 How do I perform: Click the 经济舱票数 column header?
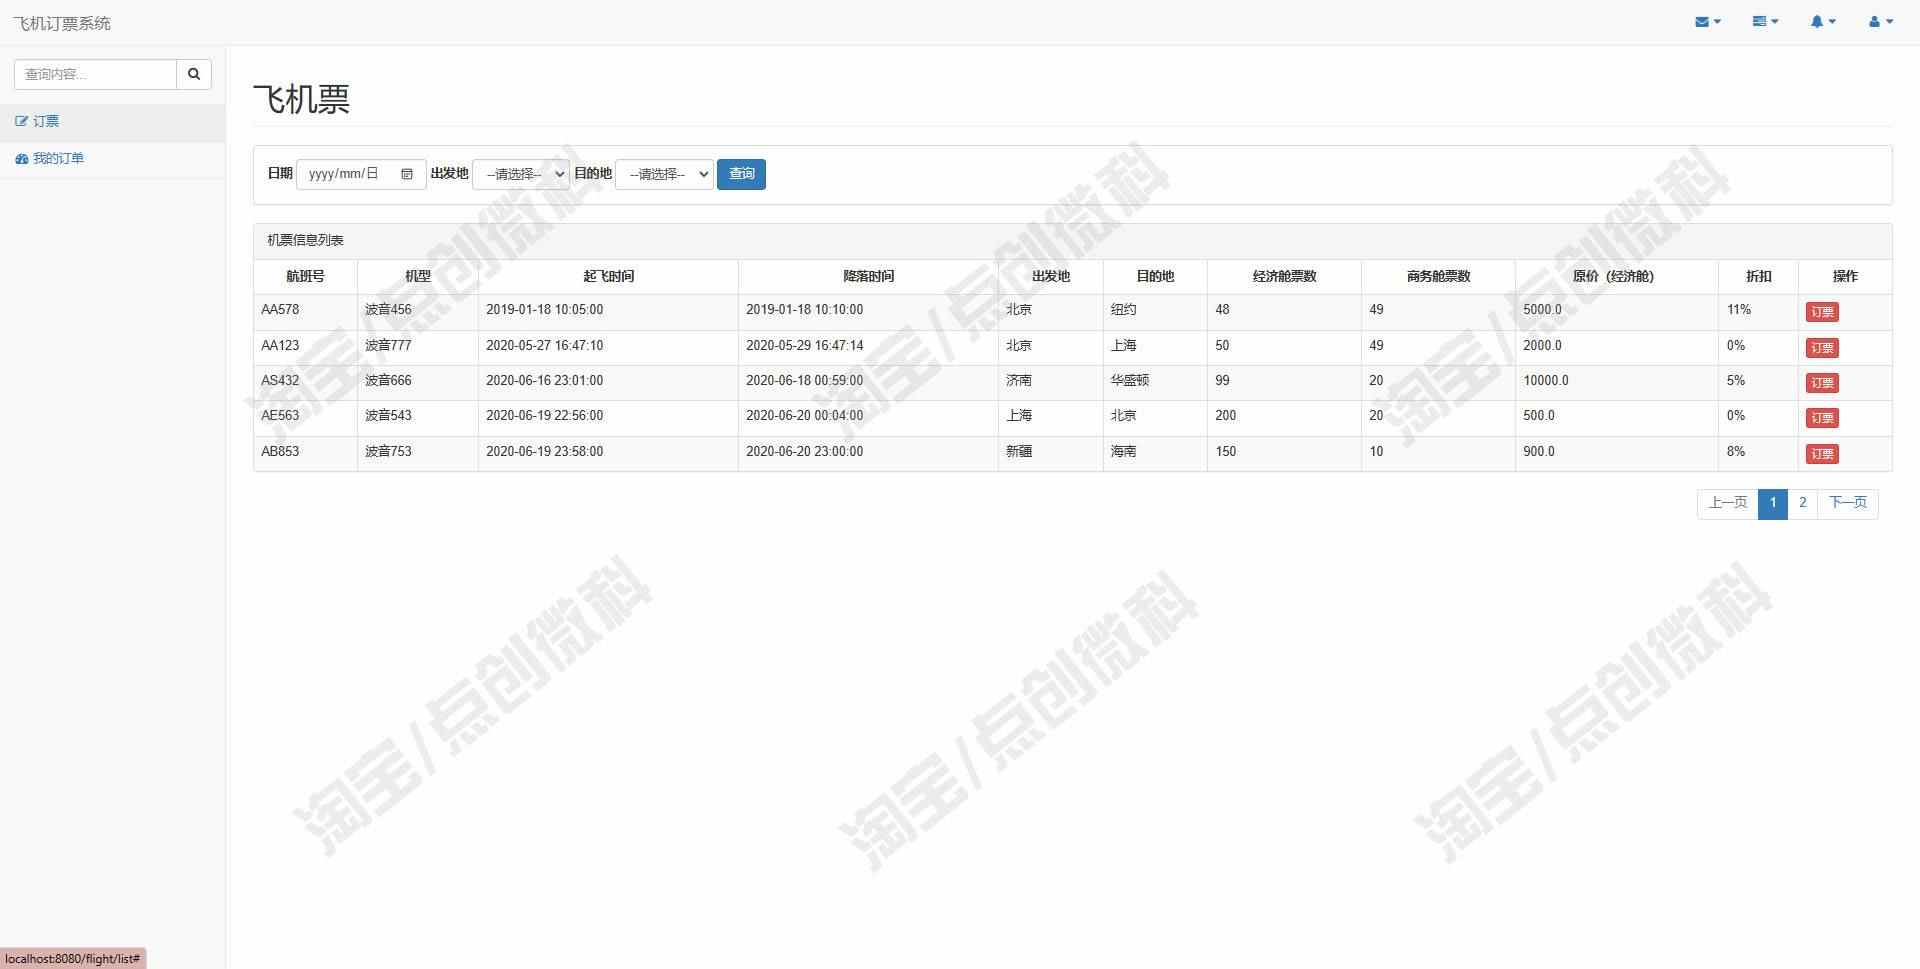click(x=1284, y=277)
